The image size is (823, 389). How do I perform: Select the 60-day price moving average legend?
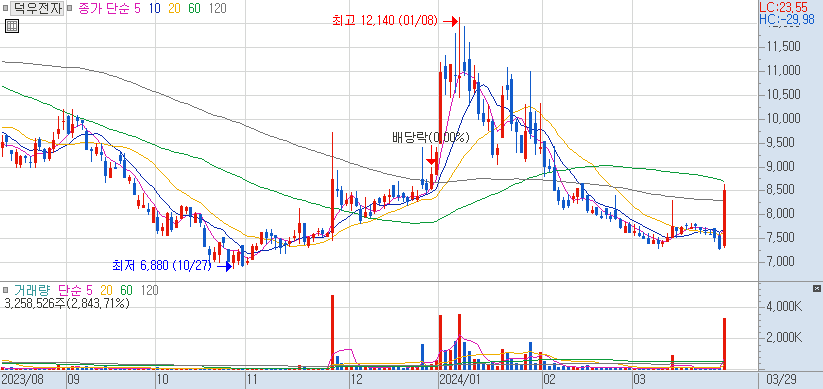point(194,8)
